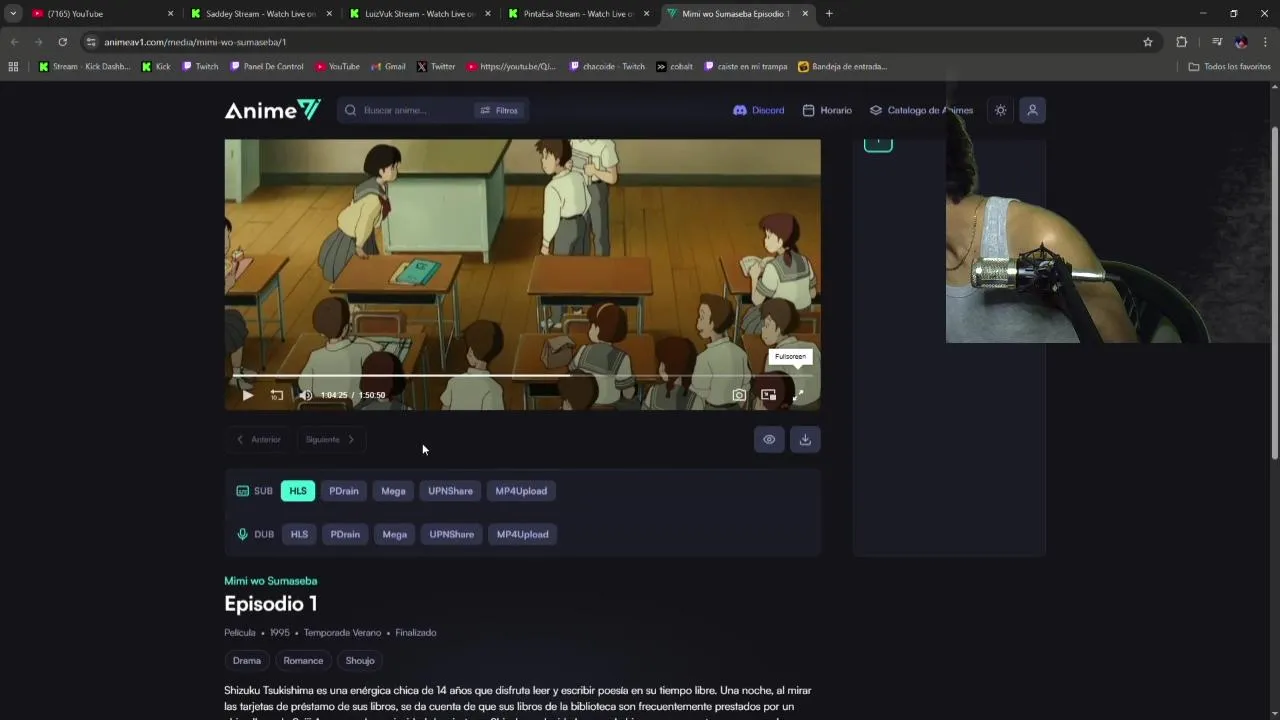
Task: Enter fullscreen with the expand icon
Action: point(797,395)
